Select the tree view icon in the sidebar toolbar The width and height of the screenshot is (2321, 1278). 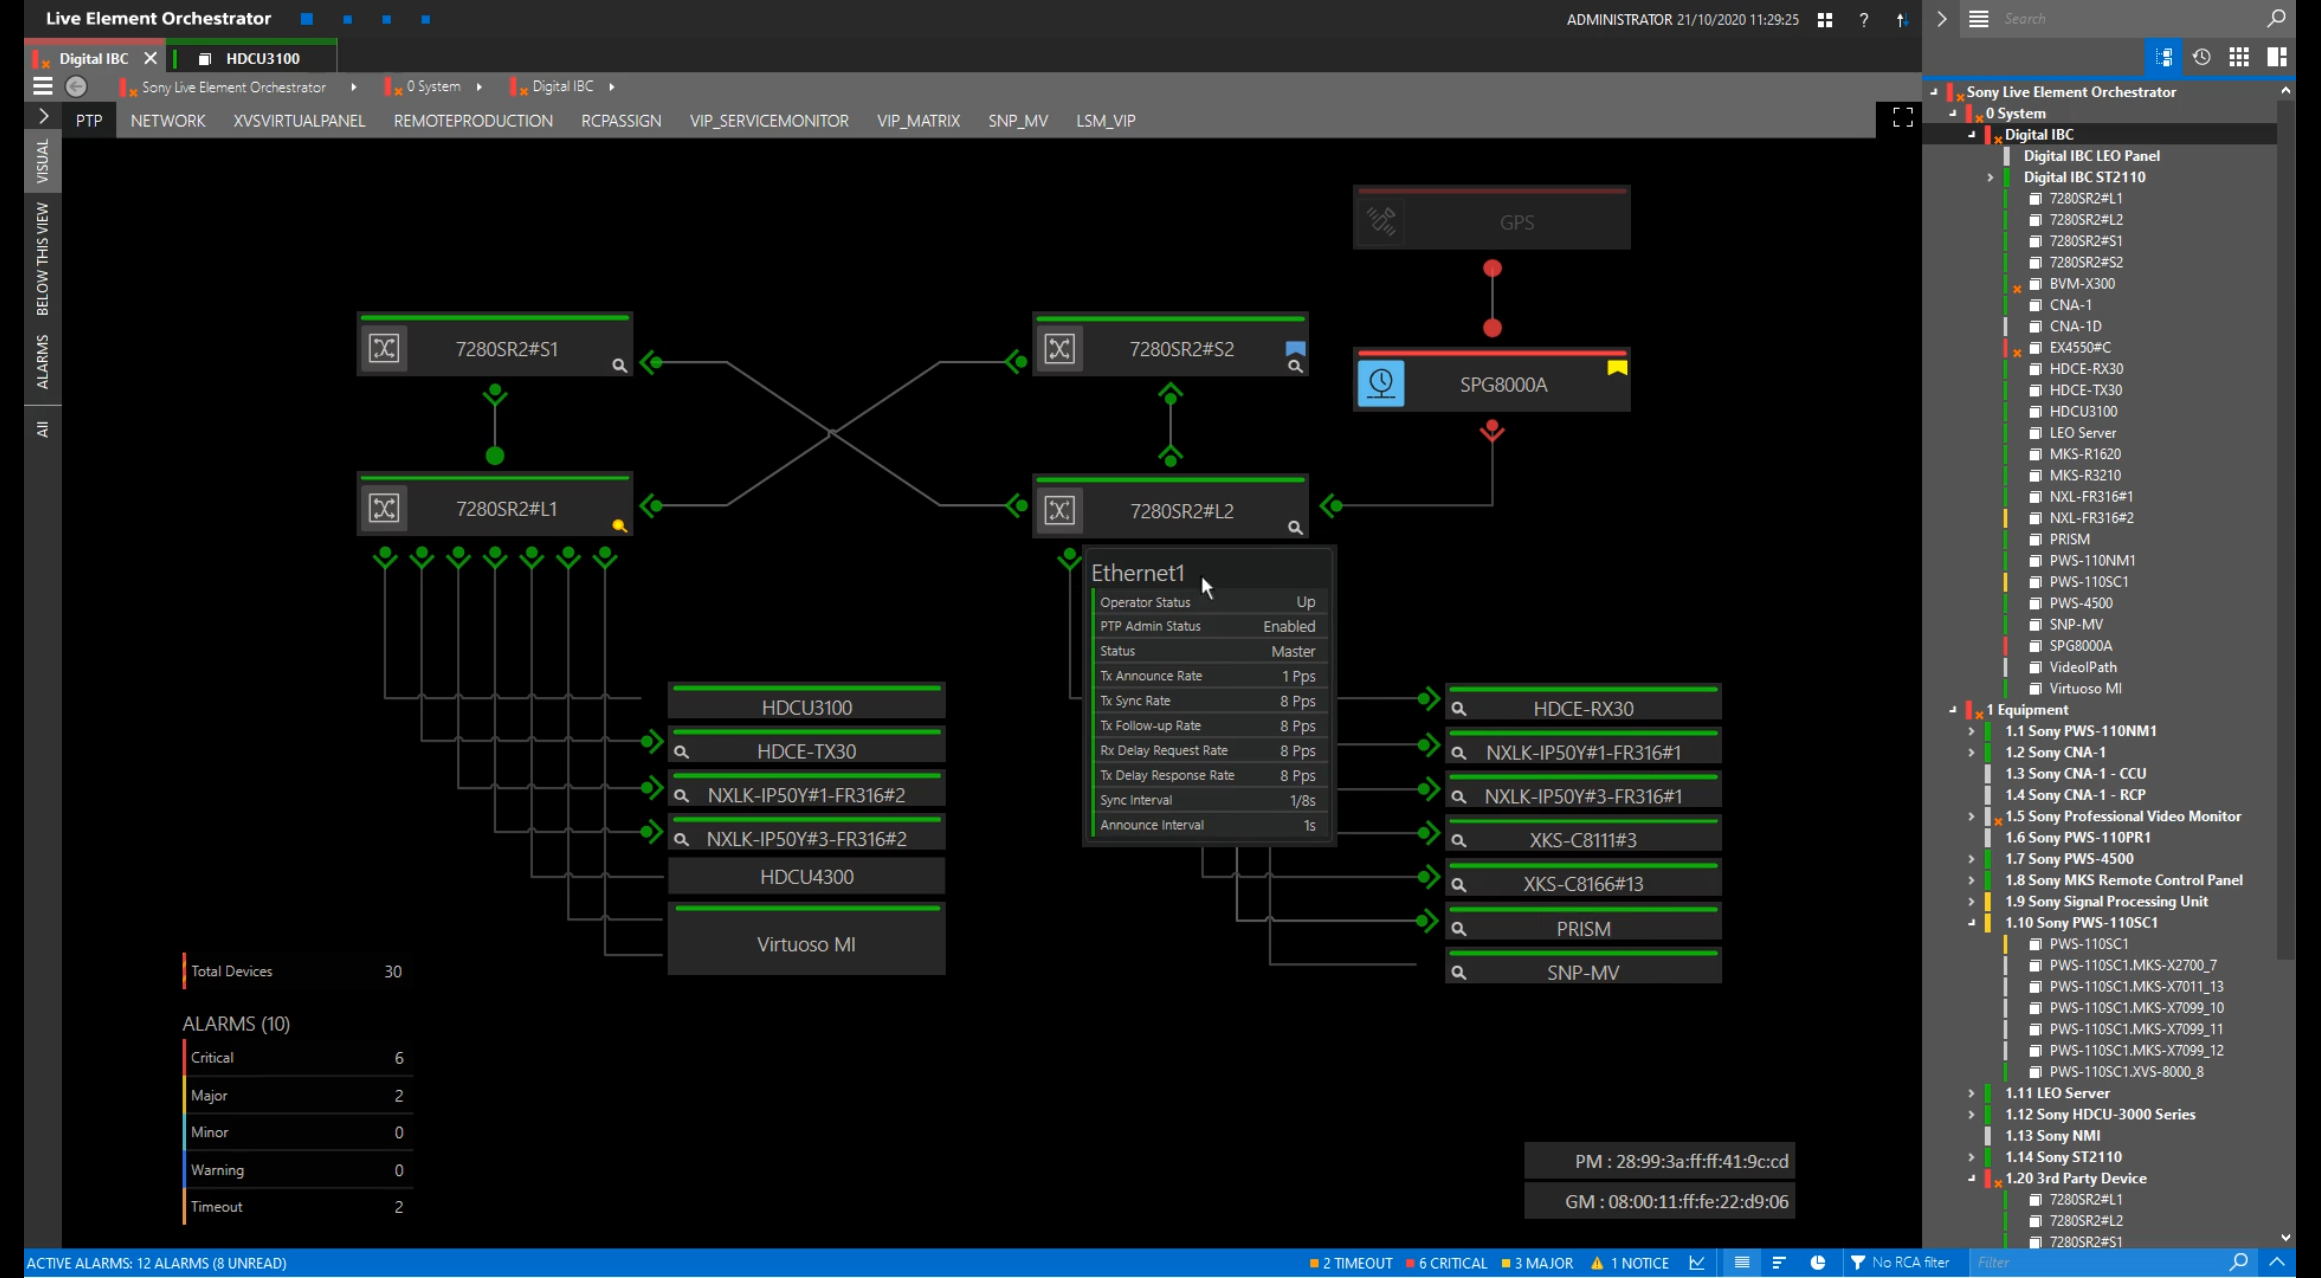point(2163,57)
